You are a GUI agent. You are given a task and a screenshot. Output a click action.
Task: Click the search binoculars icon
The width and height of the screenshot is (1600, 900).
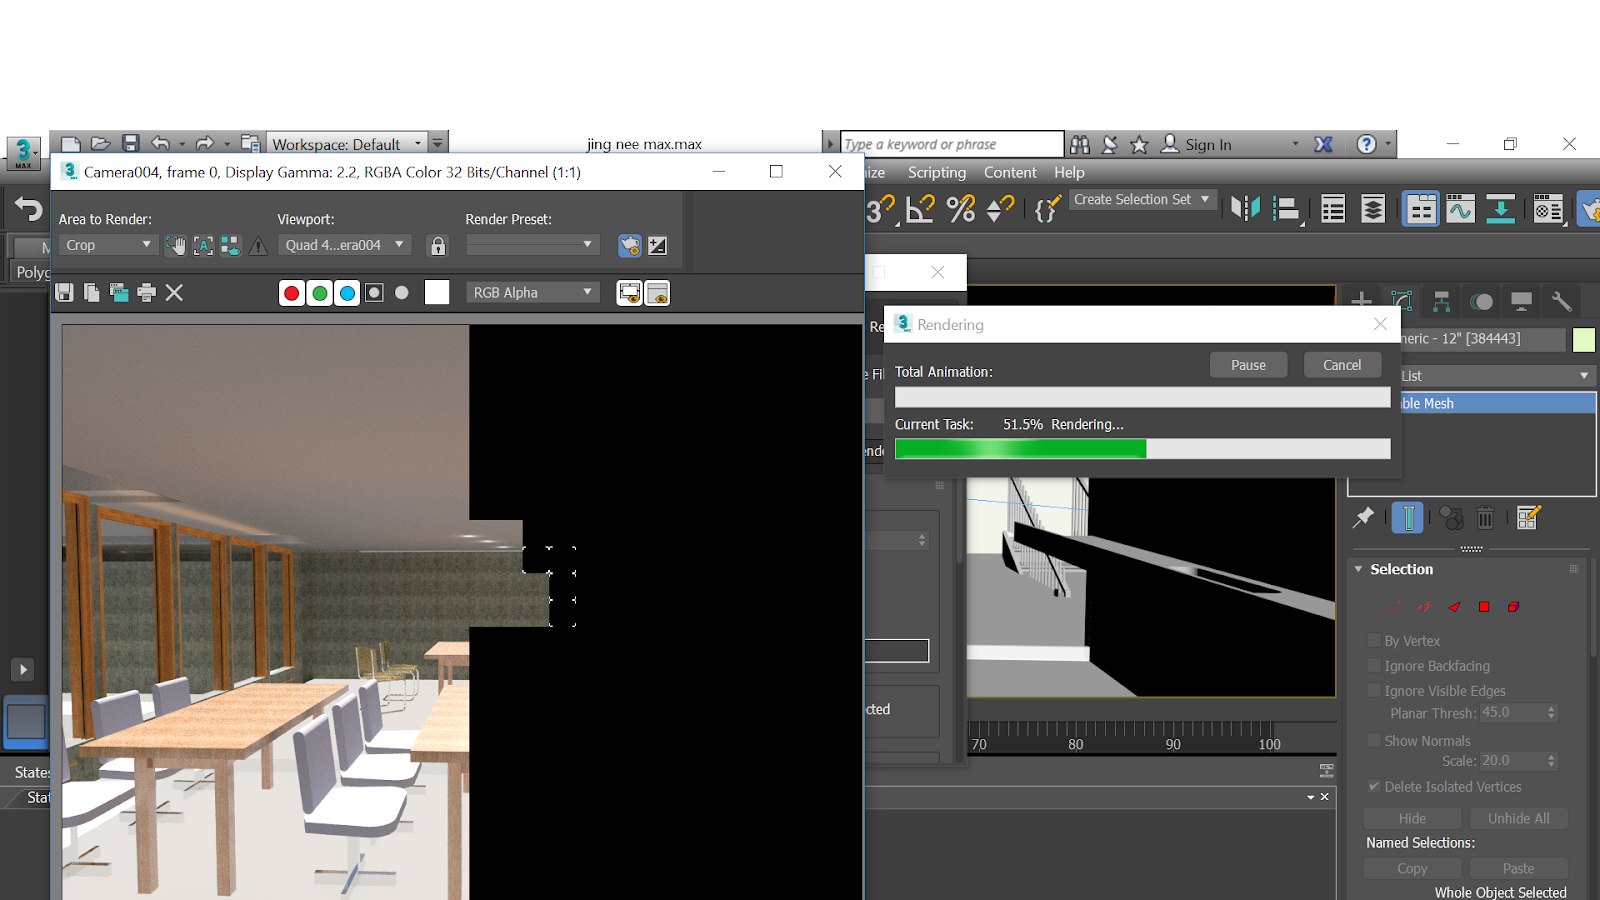(x=1080, y=144)
